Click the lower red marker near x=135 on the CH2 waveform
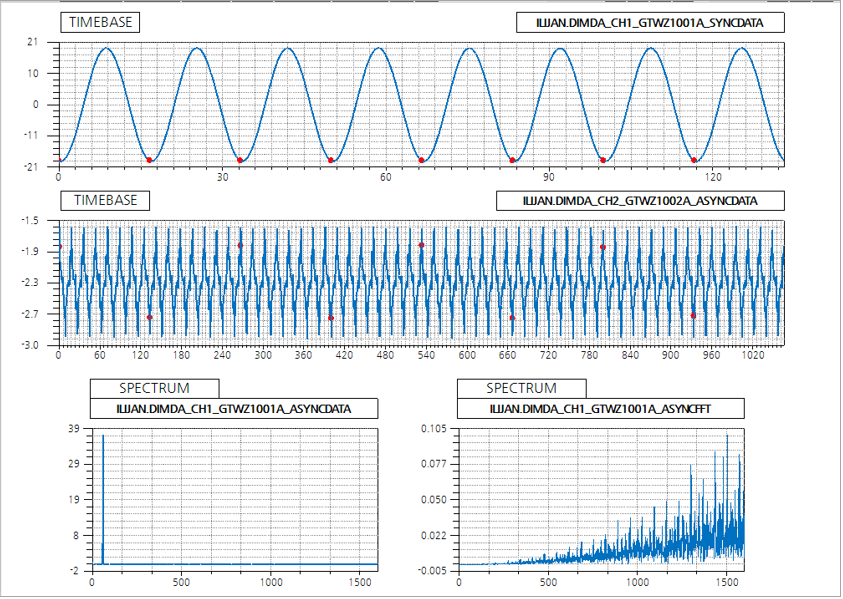The width and height of the screenshot is (843, 599). tap(149, 317)
